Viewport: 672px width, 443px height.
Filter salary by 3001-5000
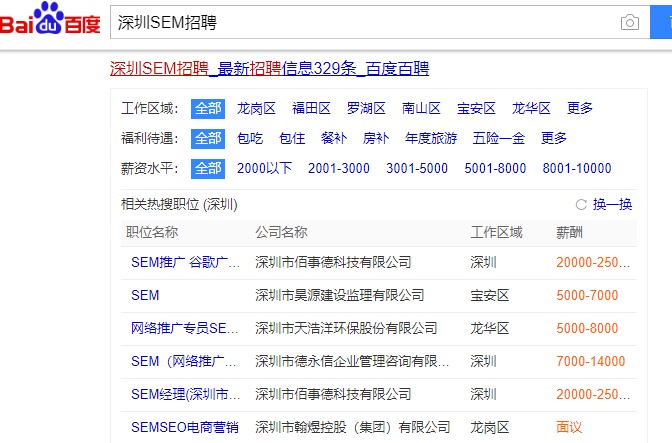click(x=417, y=169)
